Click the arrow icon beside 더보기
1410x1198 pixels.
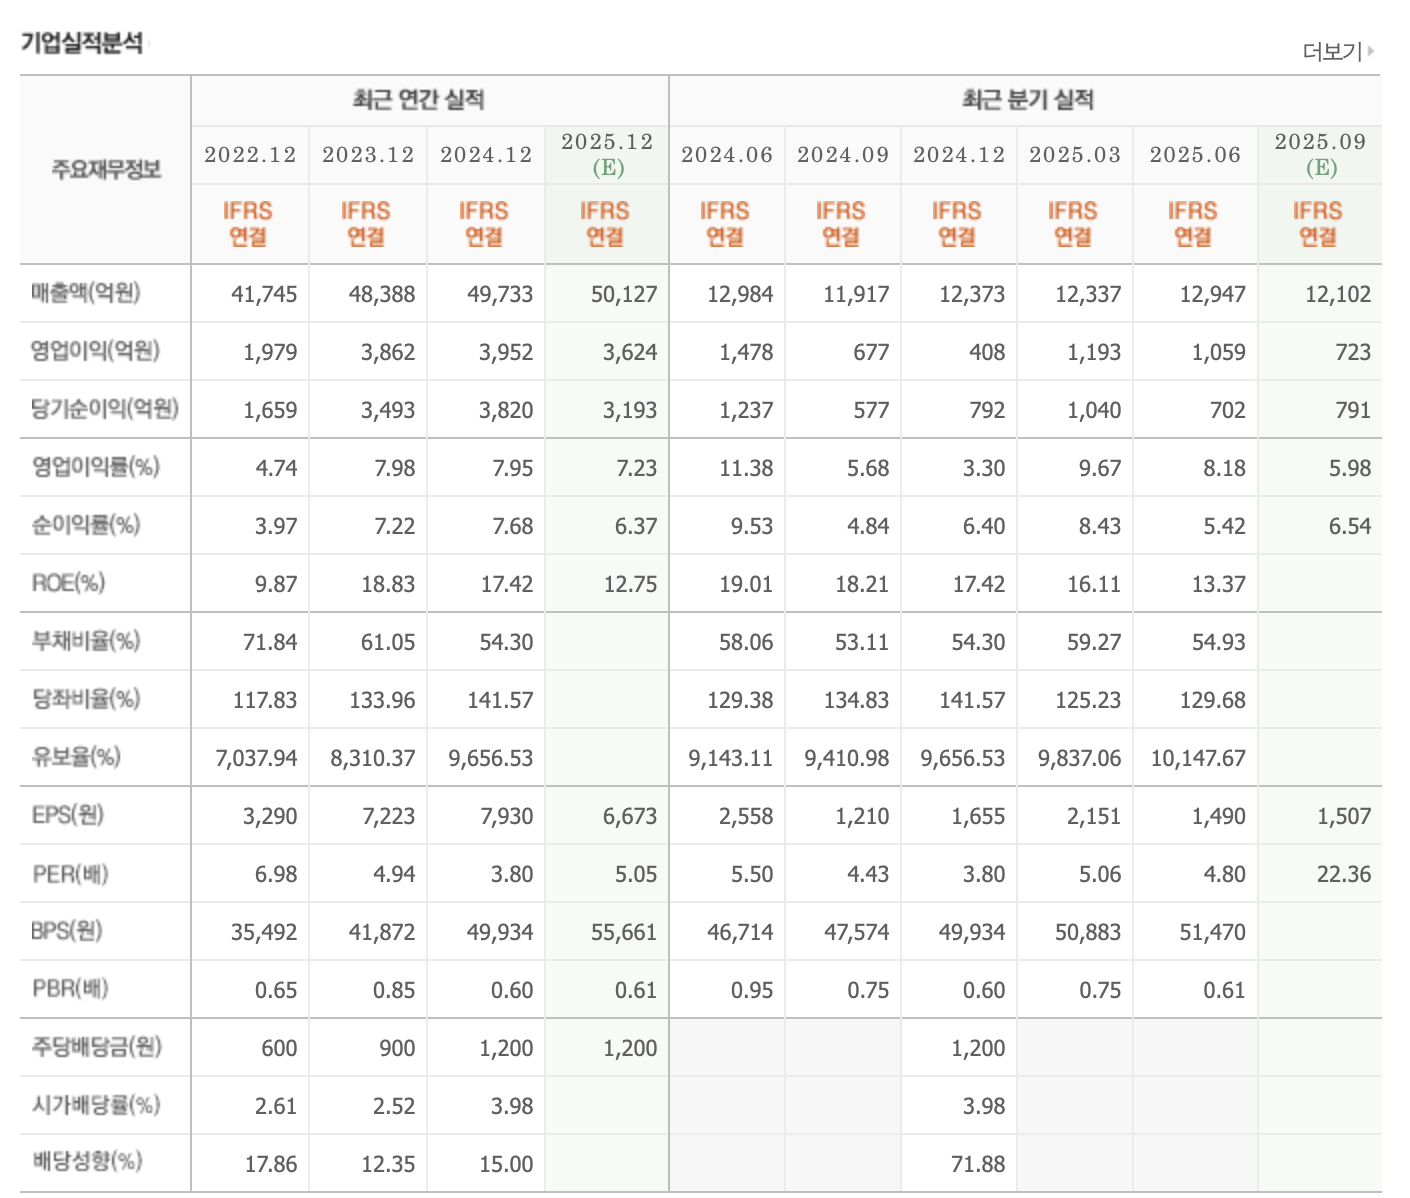[x=1371, y=50]
